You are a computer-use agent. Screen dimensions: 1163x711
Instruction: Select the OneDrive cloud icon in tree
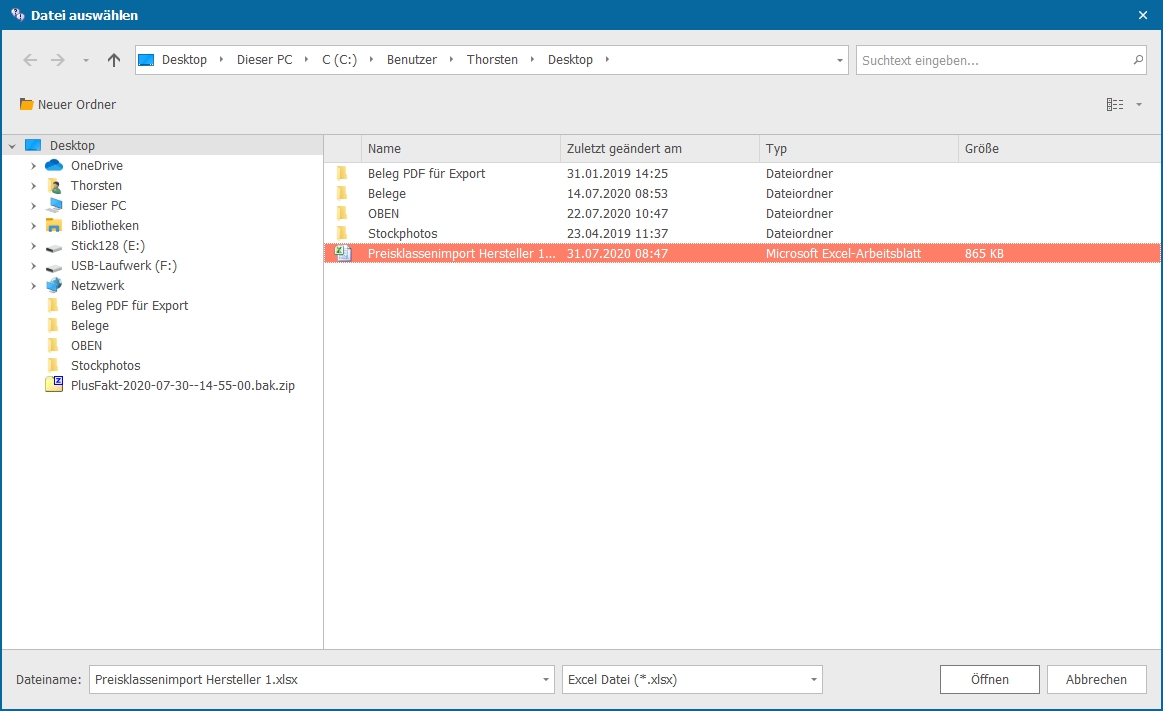54,166
